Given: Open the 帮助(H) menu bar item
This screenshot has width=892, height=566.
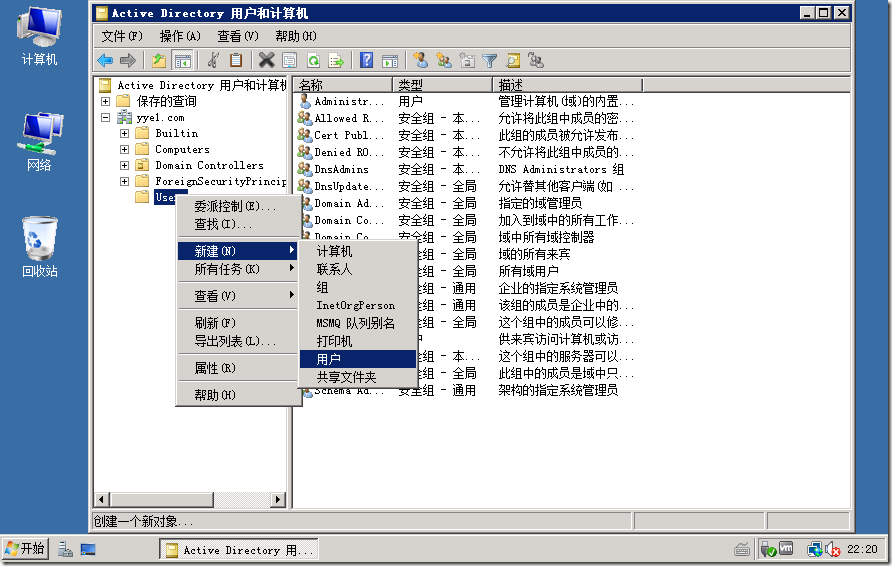Looking at the screenshot, I should (x=296, y=36).
